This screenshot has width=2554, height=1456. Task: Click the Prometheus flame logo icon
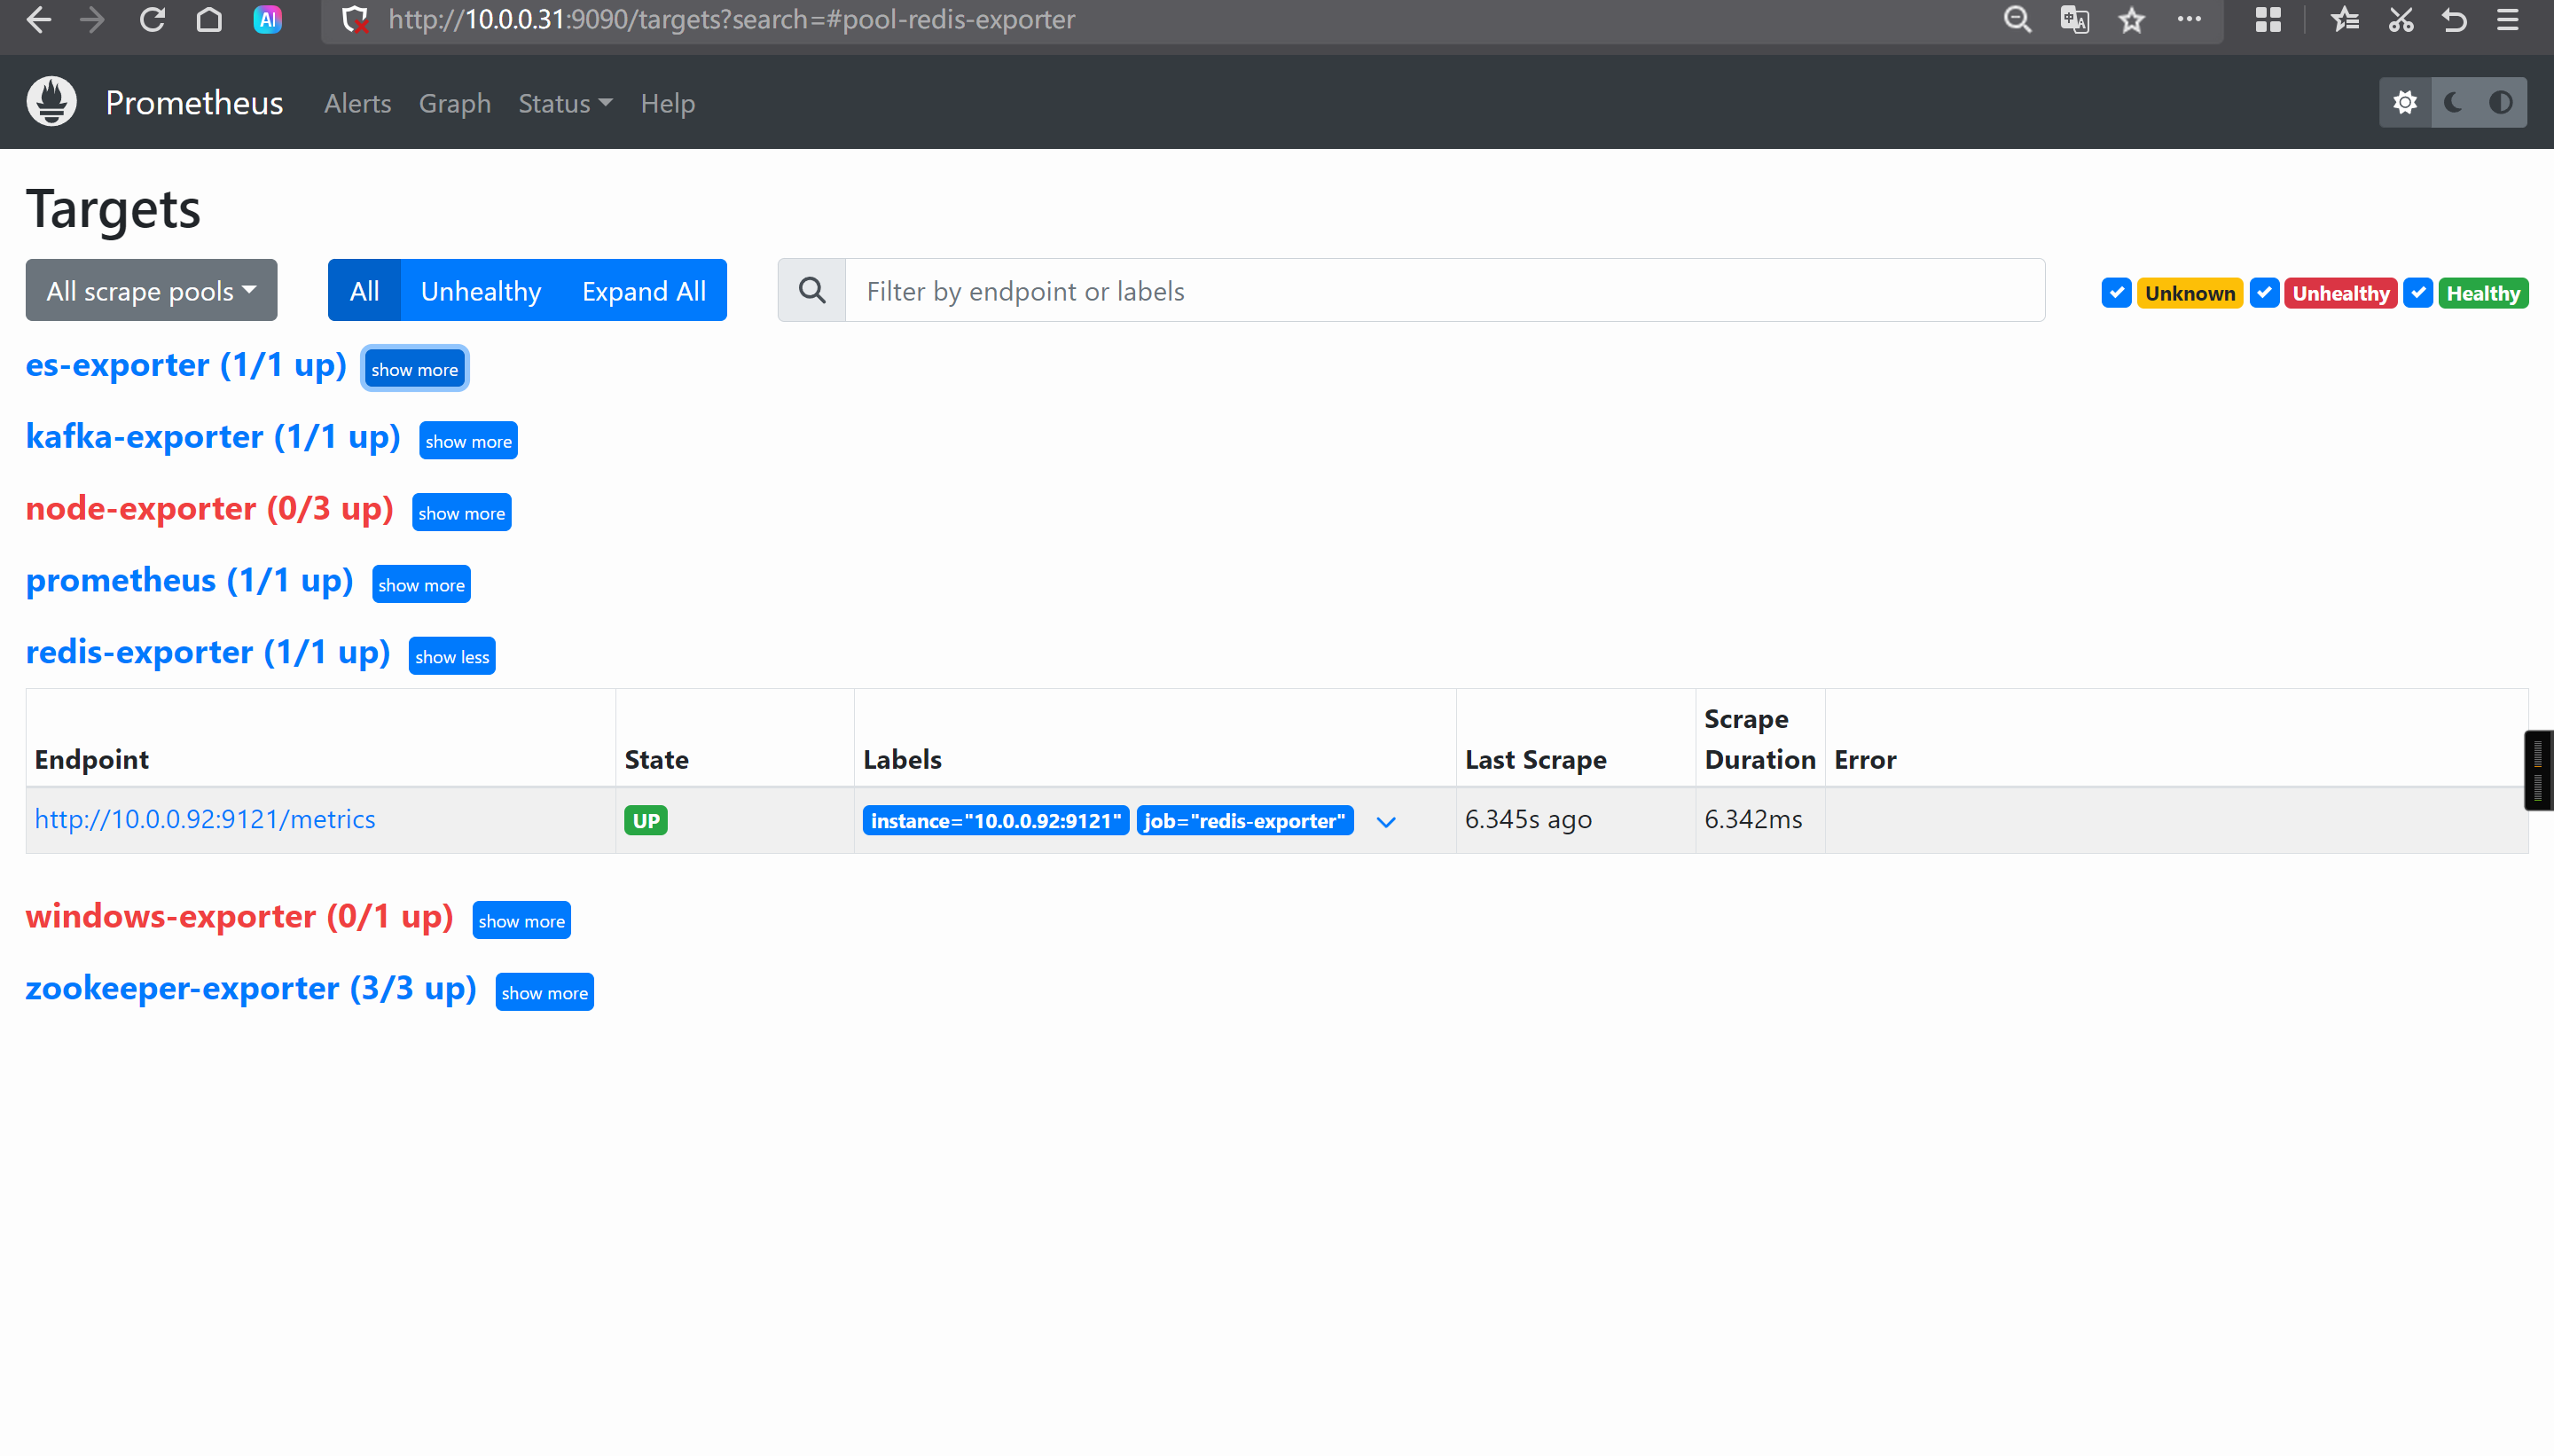pos(51,102)
